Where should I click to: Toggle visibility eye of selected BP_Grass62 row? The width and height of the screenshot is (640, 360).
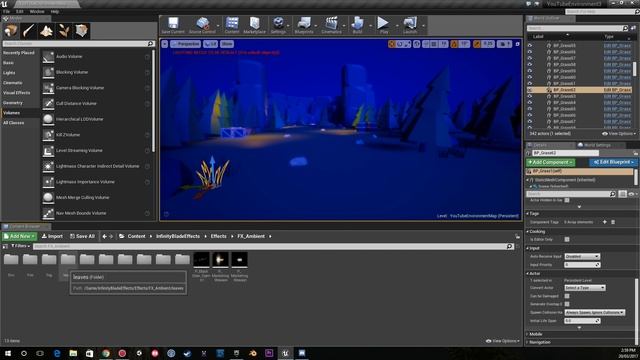click(x=530, y=90)
